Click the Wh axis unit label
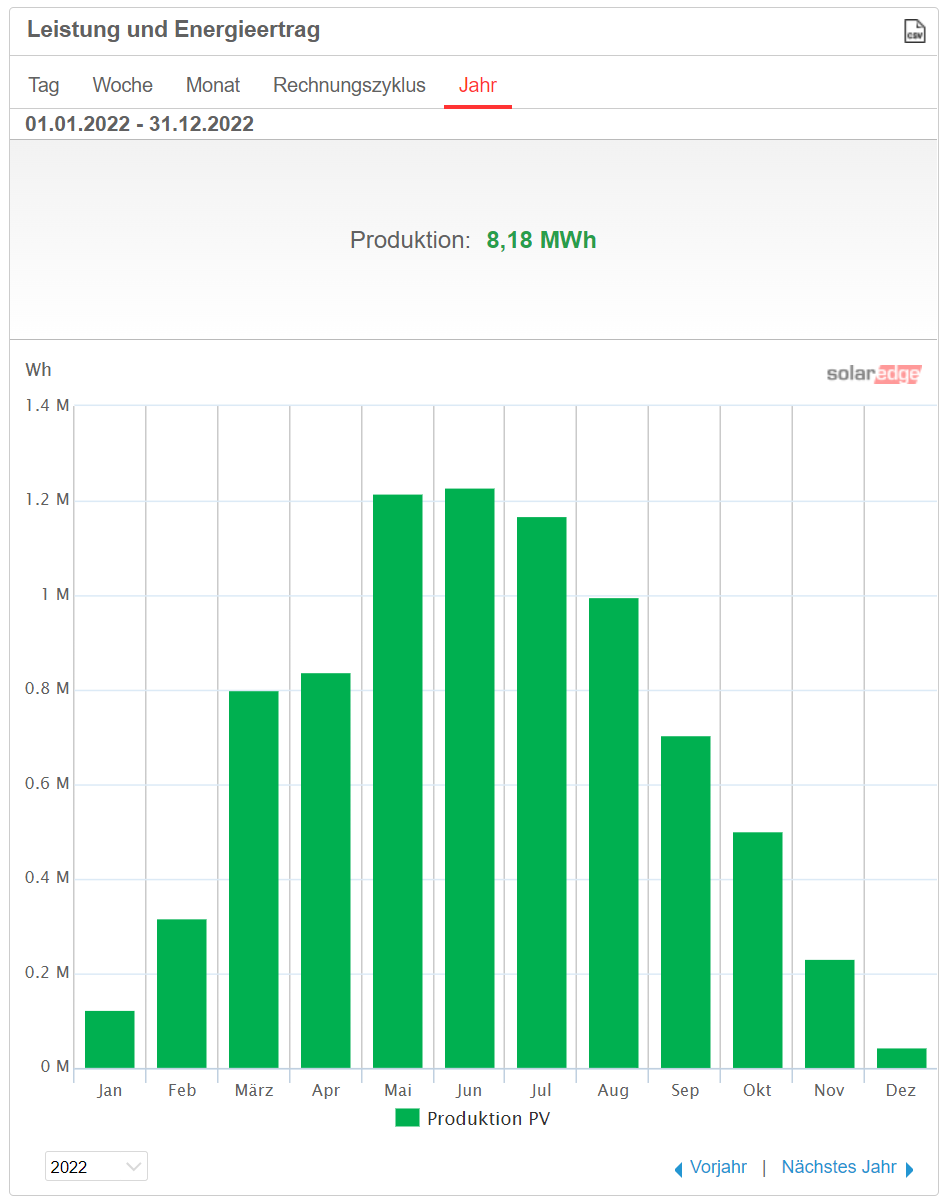 click(x=38, y=370)
